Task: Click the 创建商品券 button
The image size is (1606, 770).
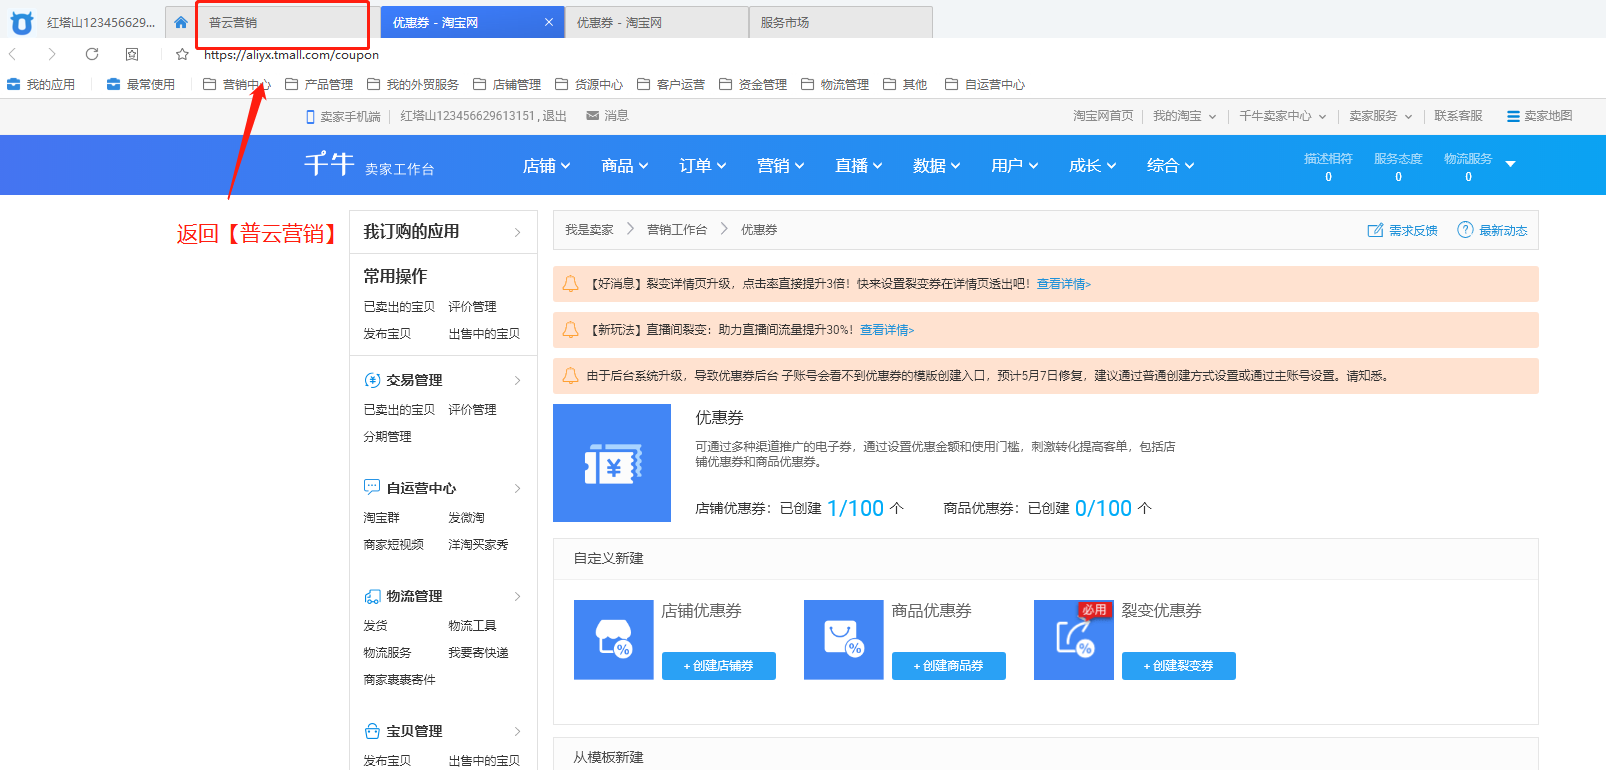Action: pos(949,666)
